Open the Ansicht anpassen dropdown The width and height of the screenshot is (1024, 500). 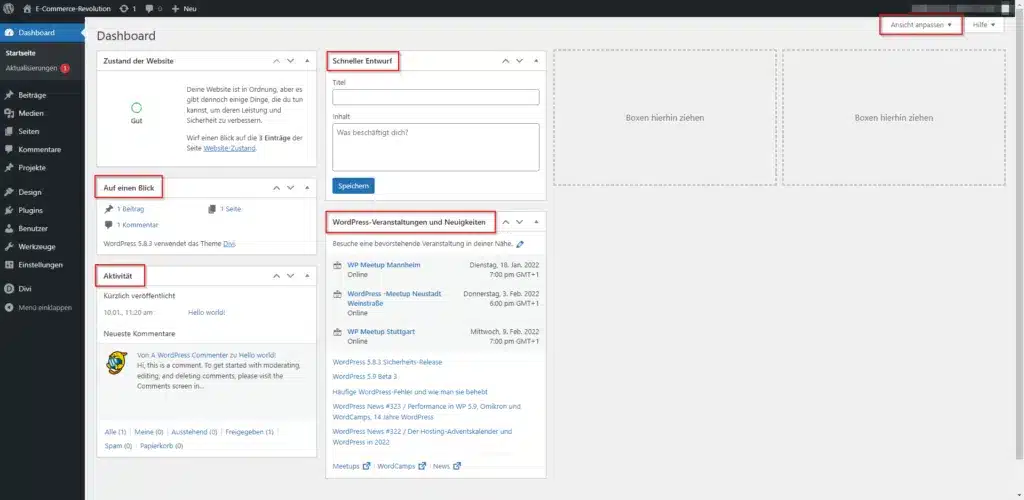pyautogui.click(x=921, y=25)
